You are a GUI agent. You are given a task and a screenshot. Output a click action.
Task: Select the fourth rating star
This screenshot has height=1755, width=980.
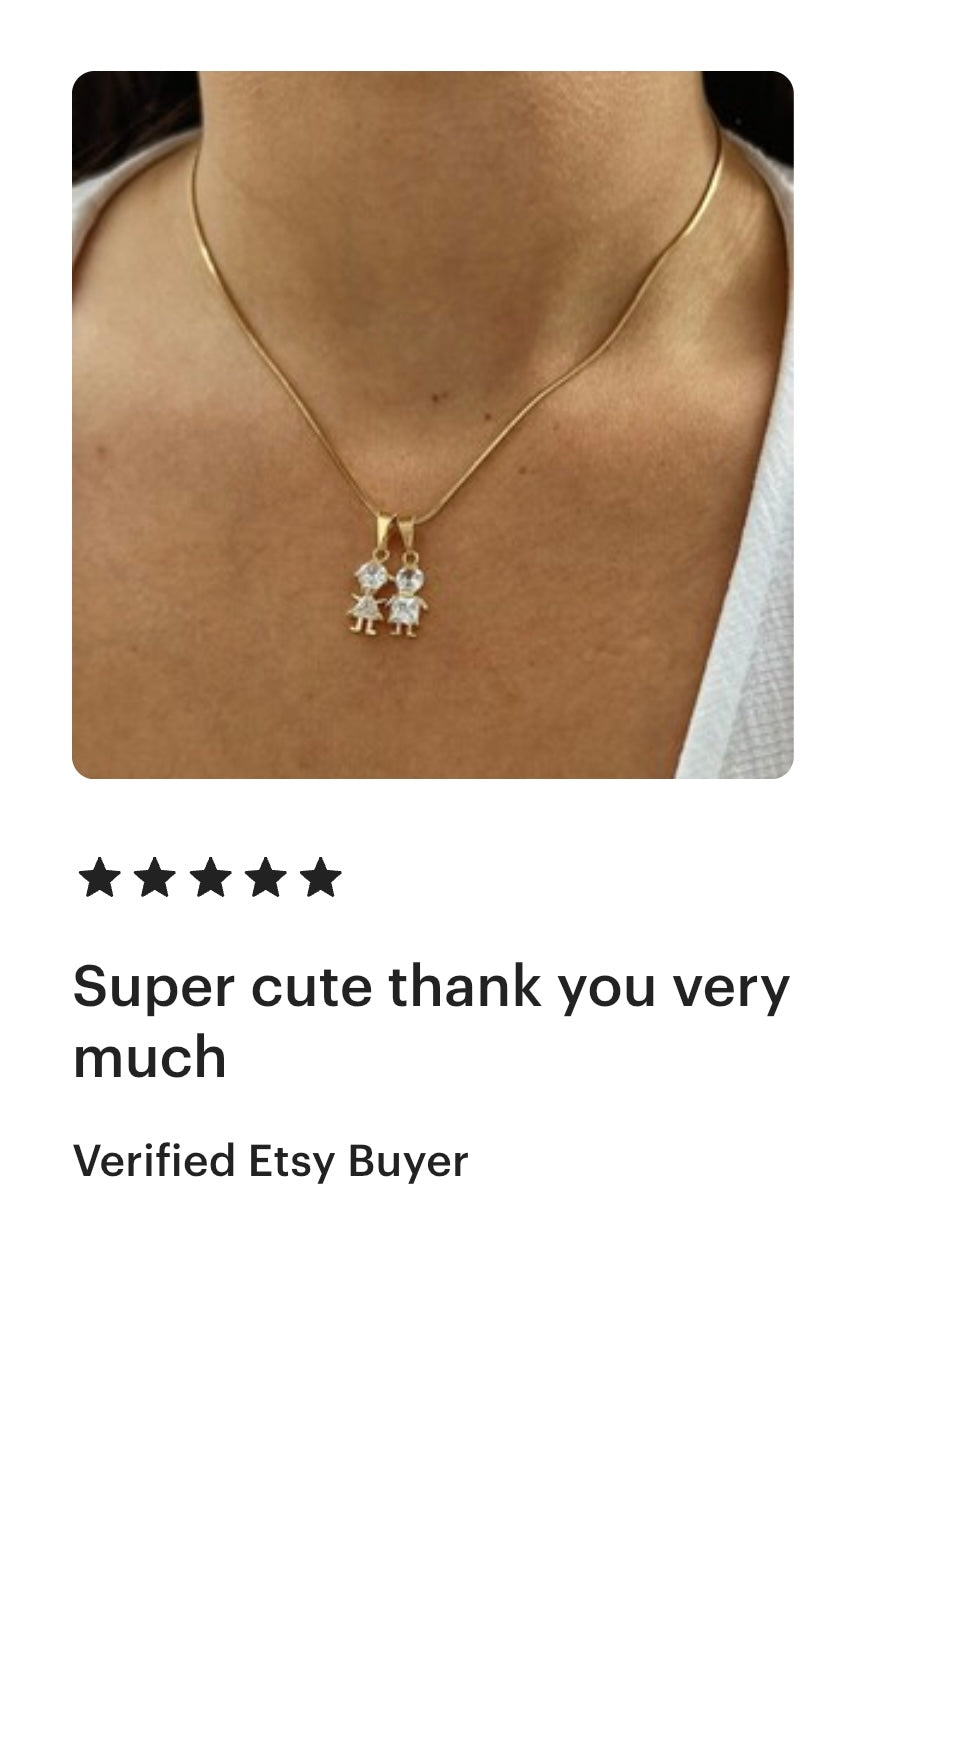point(265,878)
